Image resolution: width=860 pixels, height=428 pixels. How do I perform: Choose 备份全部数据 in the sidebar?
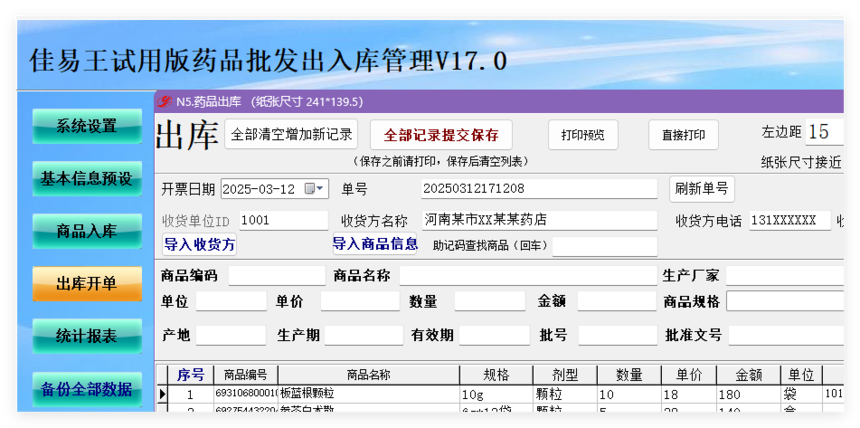pos(87,389)
